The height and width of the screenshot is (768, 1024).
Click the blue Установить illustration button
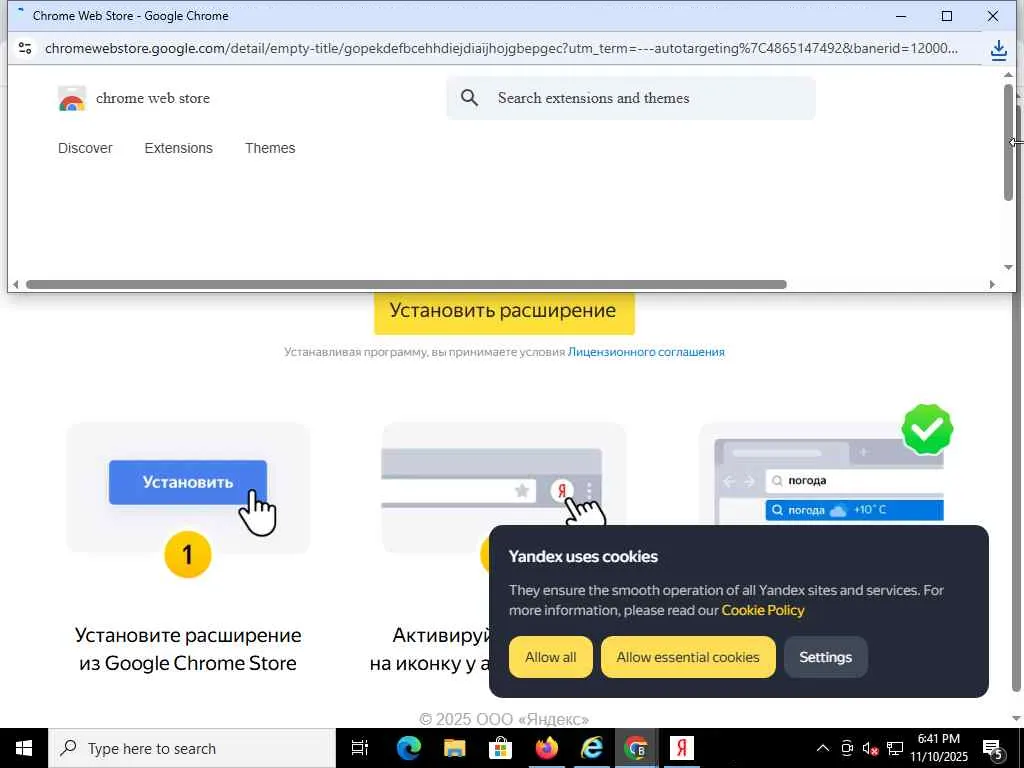[187, 483]
